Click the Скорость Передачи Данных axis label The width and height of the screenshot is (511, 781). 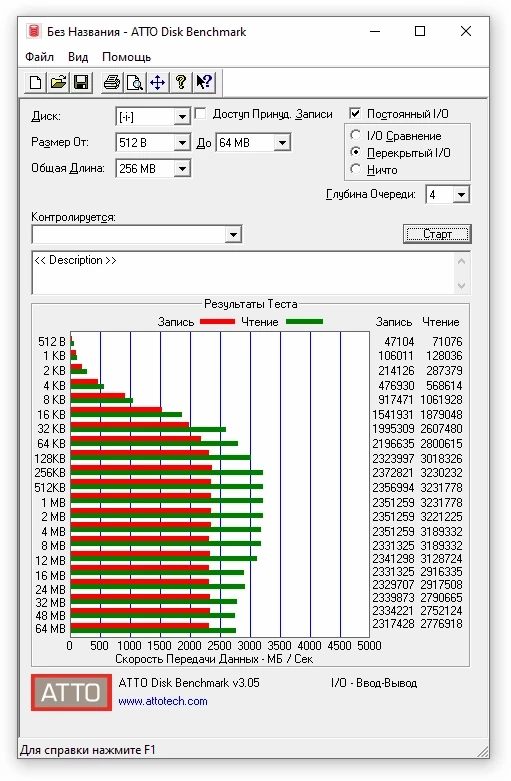pos(214,658)
